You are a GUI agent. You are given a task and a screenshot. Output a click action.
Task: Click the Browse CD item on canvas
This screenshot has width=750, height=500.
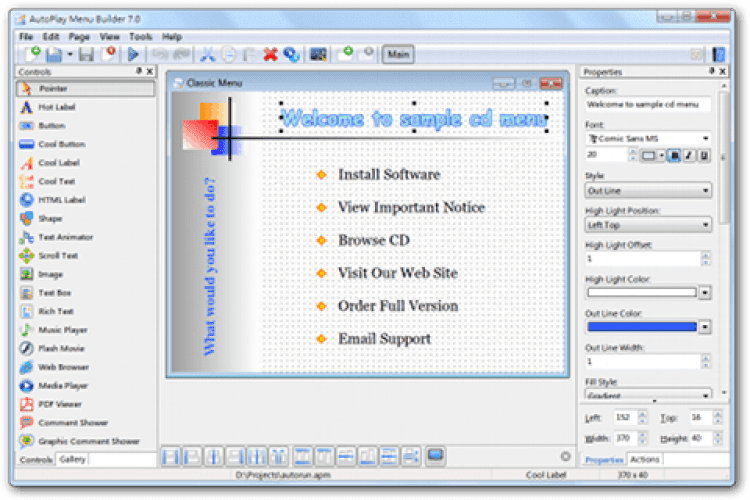374,240
